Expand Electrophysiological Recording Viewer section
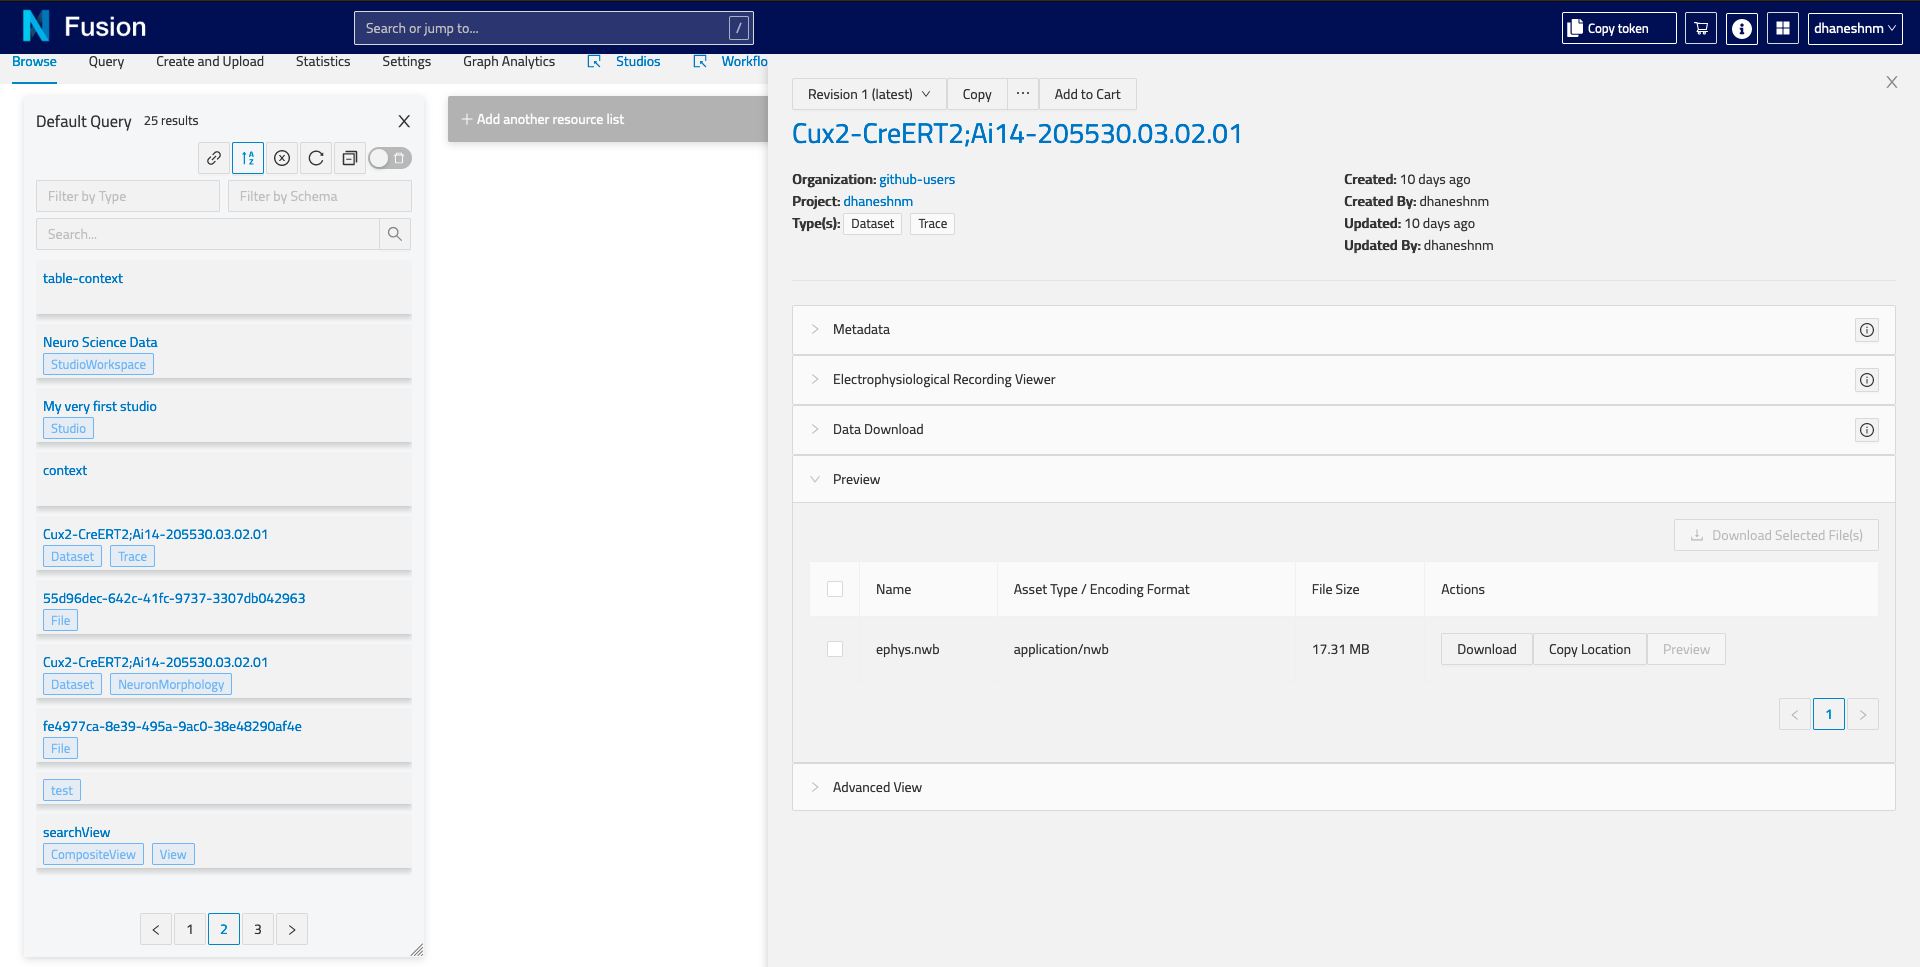This screenshot has height=967, width=1920. tap(1343, 380)
